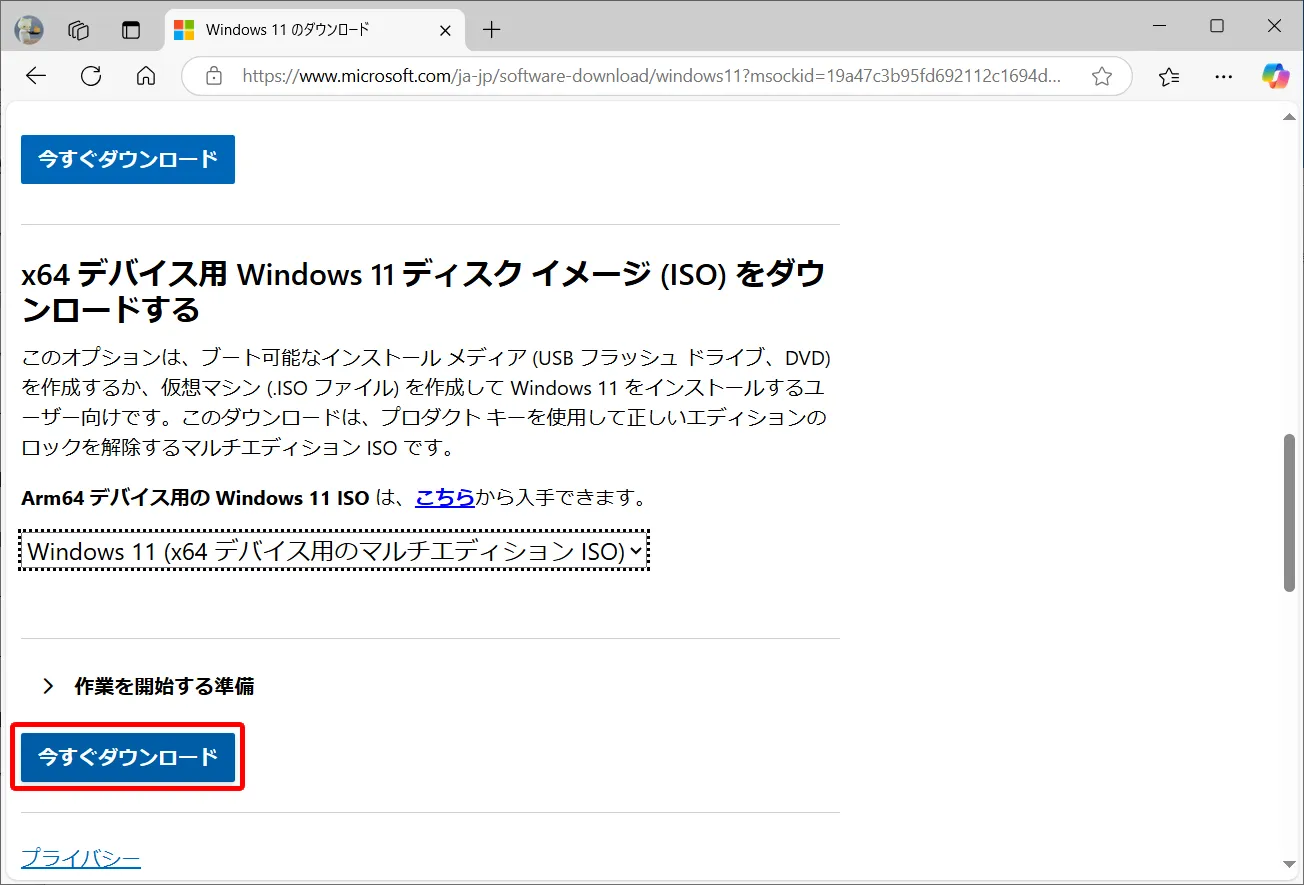Open the Copilot sidebar

tap(1275, 76)
